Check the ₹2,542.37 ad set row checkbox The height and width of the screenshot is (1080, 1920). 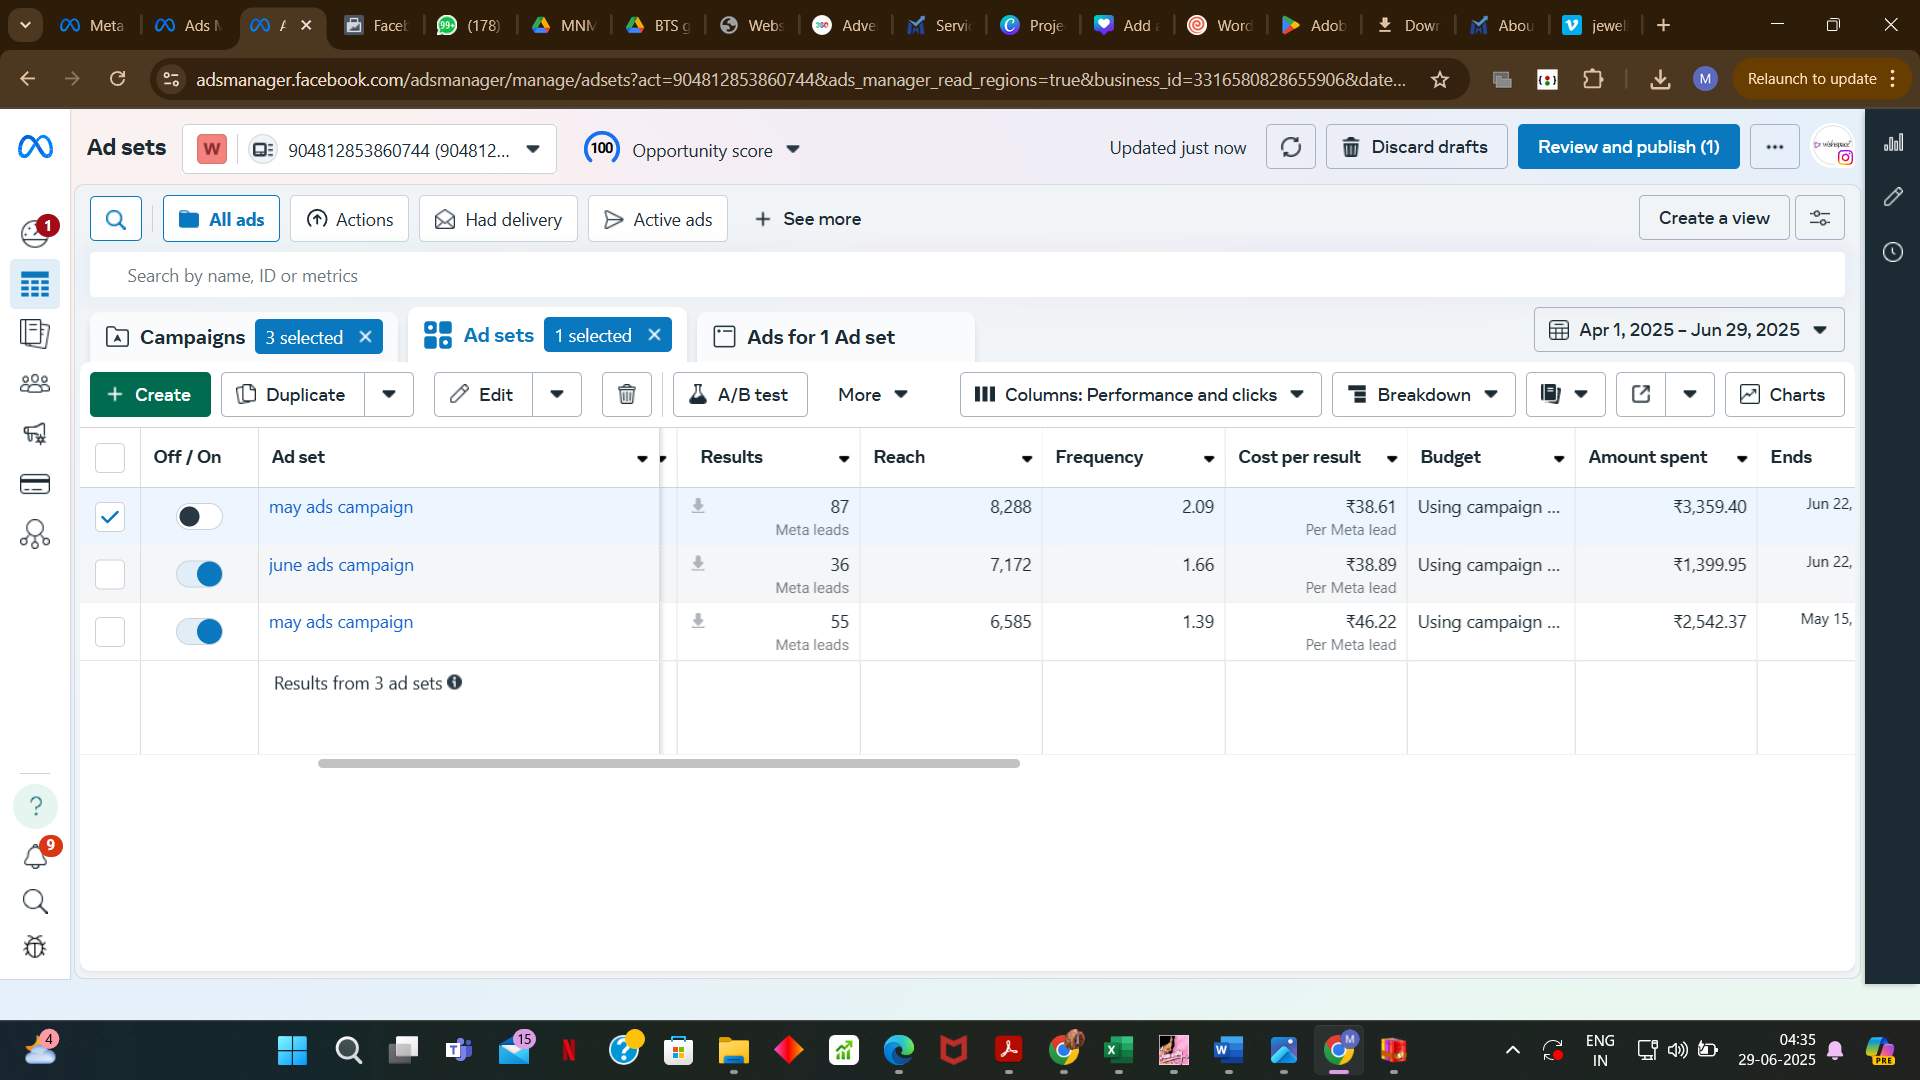click(x=110, y=631)
